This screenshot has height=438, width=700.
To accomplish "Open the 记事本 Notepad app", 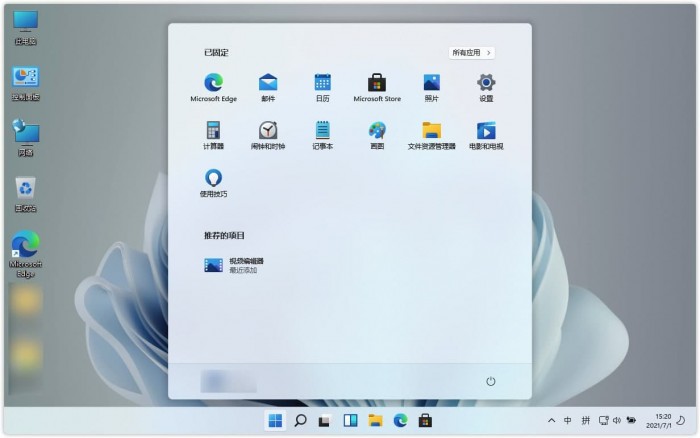I will (322, 135).
